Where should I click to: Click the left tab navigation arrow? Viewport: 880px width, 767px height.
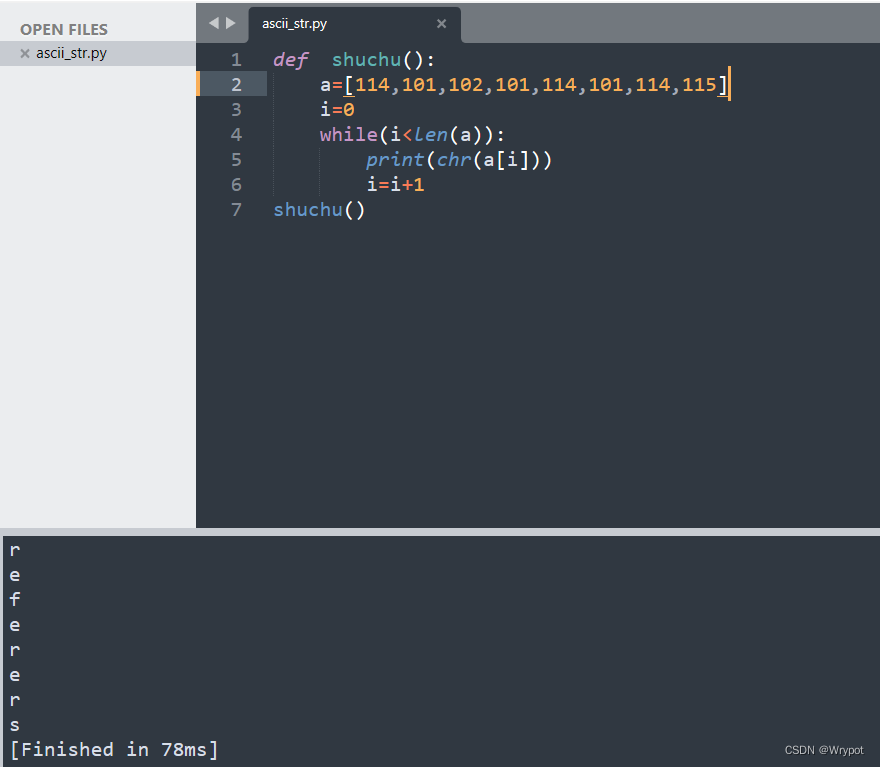pos(214,23)
